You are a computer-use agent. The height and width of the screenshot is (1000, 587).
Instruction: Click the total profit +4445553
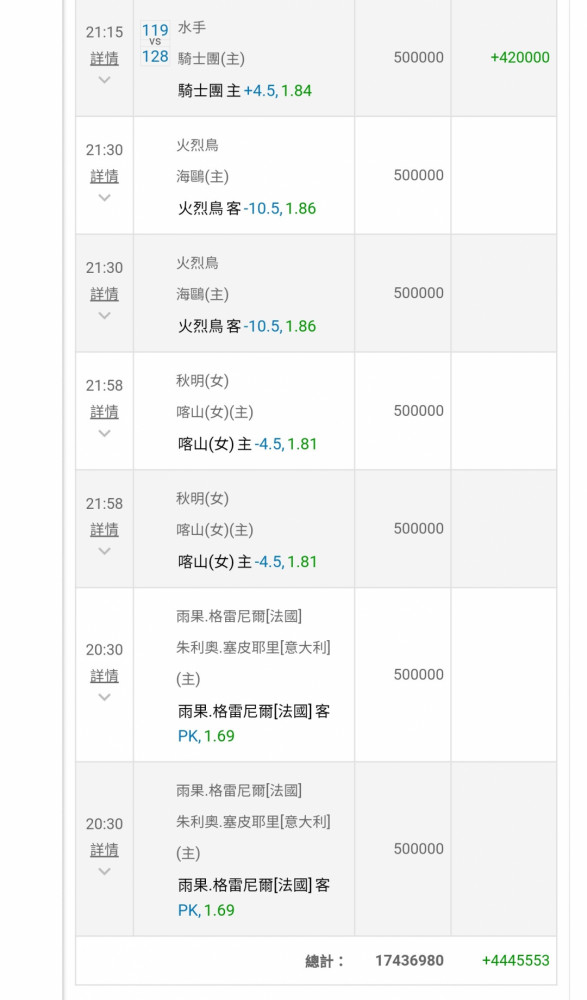tap(516, 960)
